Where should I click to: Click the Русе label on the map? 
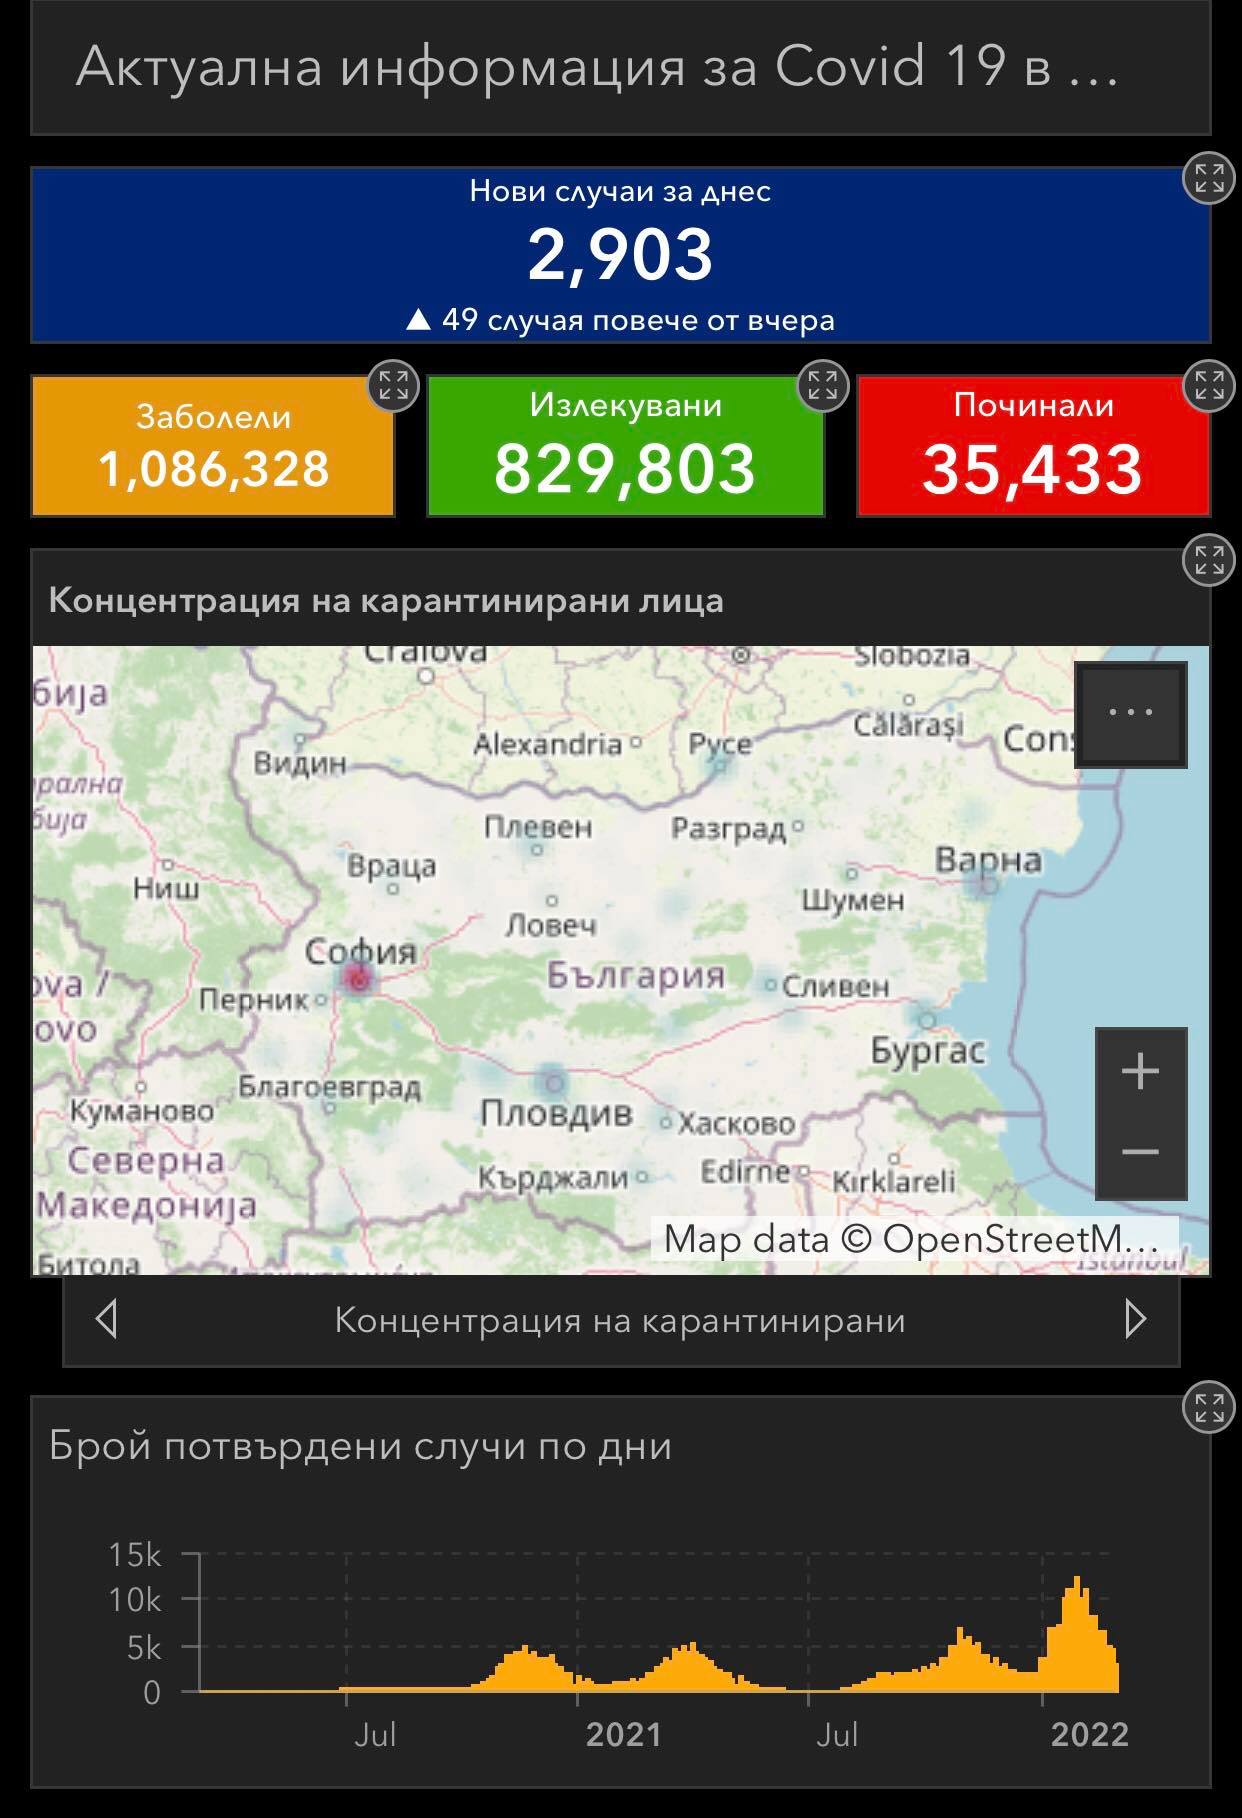[720, 745]
